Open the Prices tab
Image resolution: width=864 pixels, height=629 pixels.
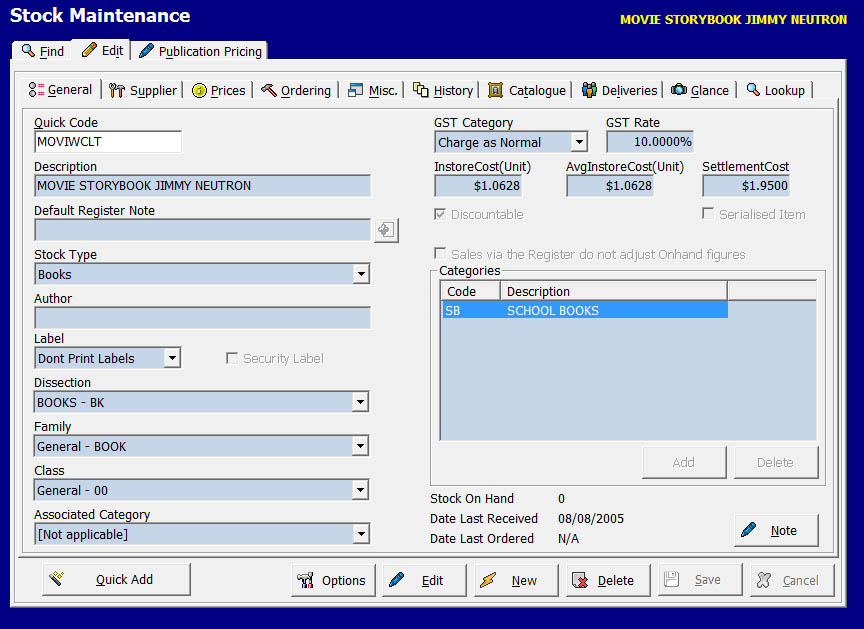coord(219,90)
